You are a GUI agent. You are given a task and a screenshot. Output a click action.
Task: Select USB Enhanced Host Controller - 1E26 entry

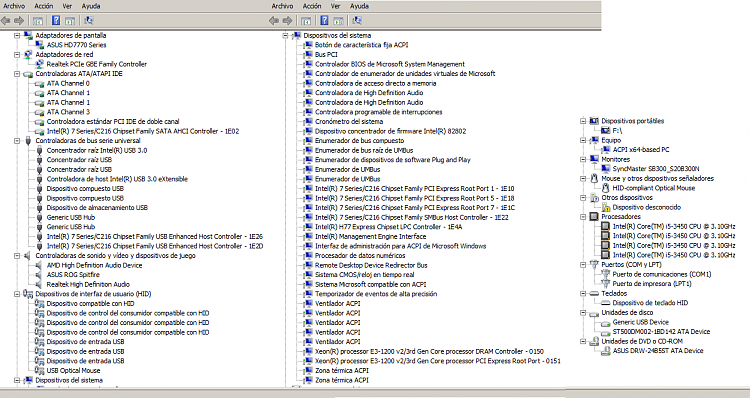tap(154, 236)
